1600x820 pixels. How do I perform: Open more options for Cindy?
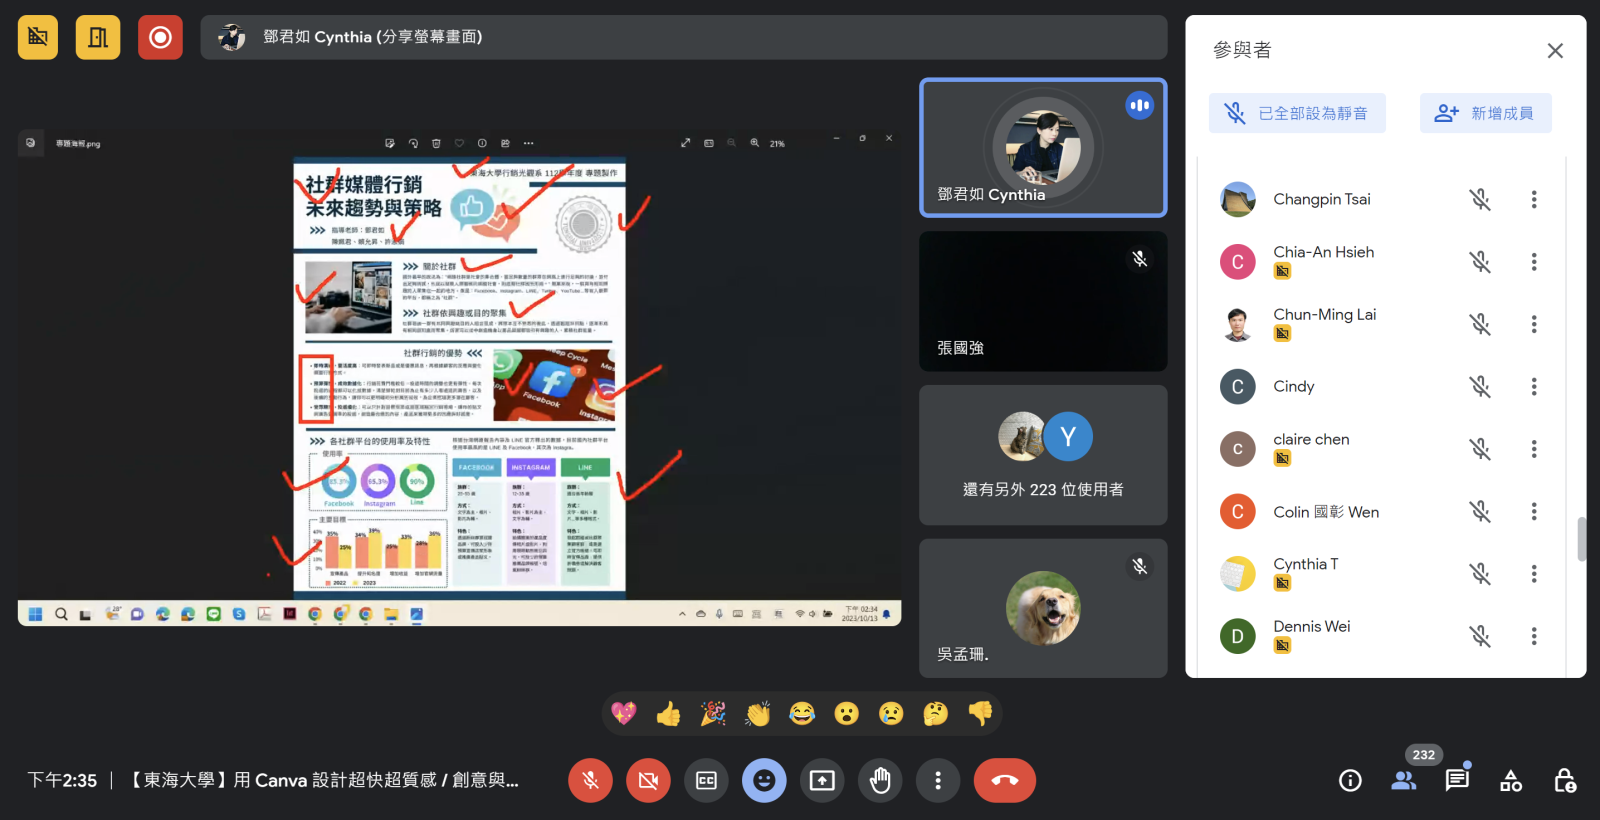[x=1533, y=387]
